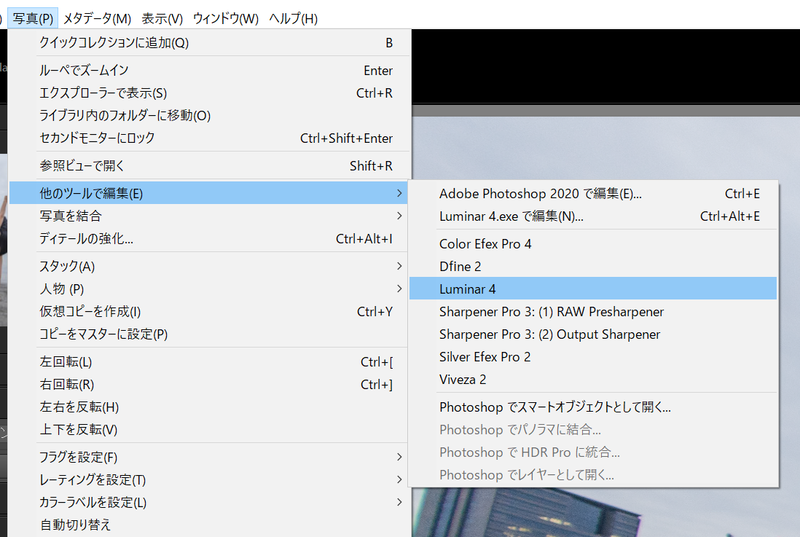The height and width of the screenshot is (537, 800).
Task: Expand 人物 (P) submenu
Action: click(208, 289)
